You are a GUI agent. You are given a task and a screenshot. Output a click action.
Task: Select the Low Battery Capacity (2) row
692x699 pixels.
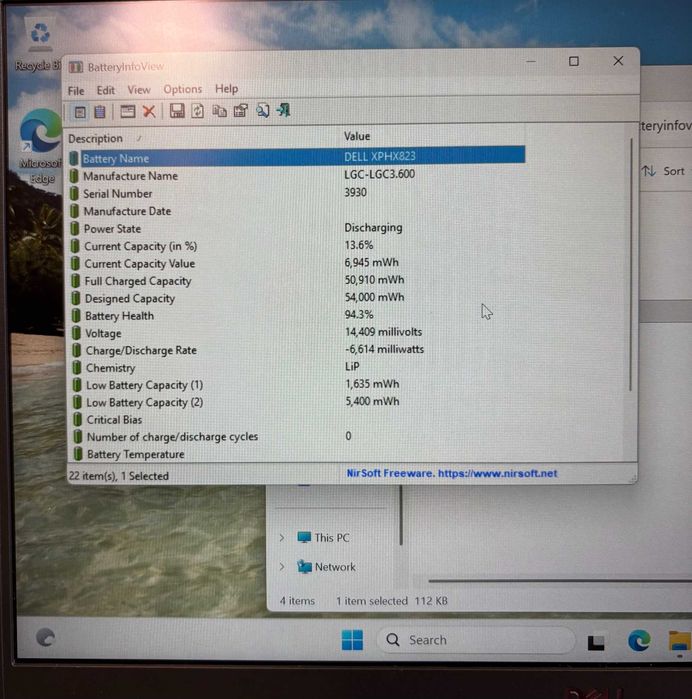point(297,402)
